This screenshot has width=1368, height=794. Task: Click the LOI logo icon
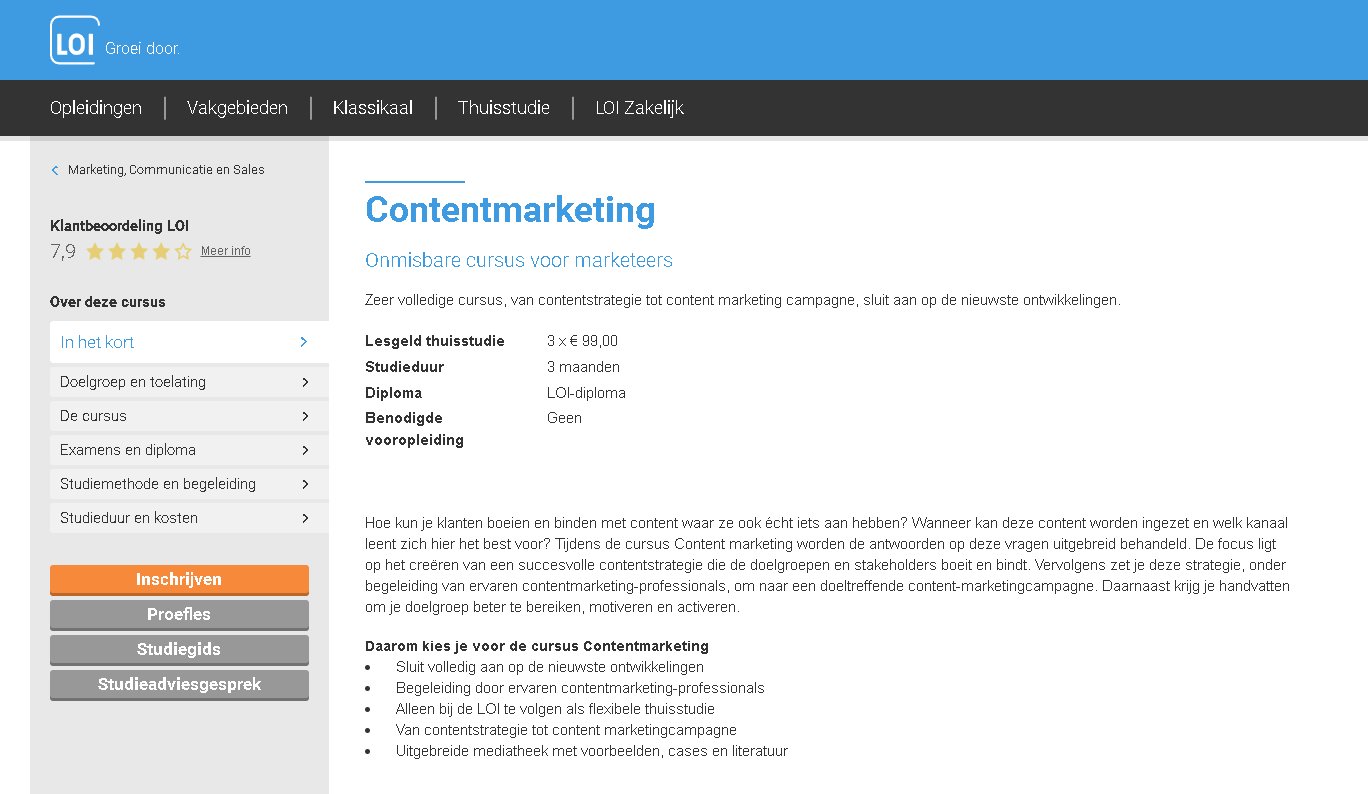tap(75, 41)
